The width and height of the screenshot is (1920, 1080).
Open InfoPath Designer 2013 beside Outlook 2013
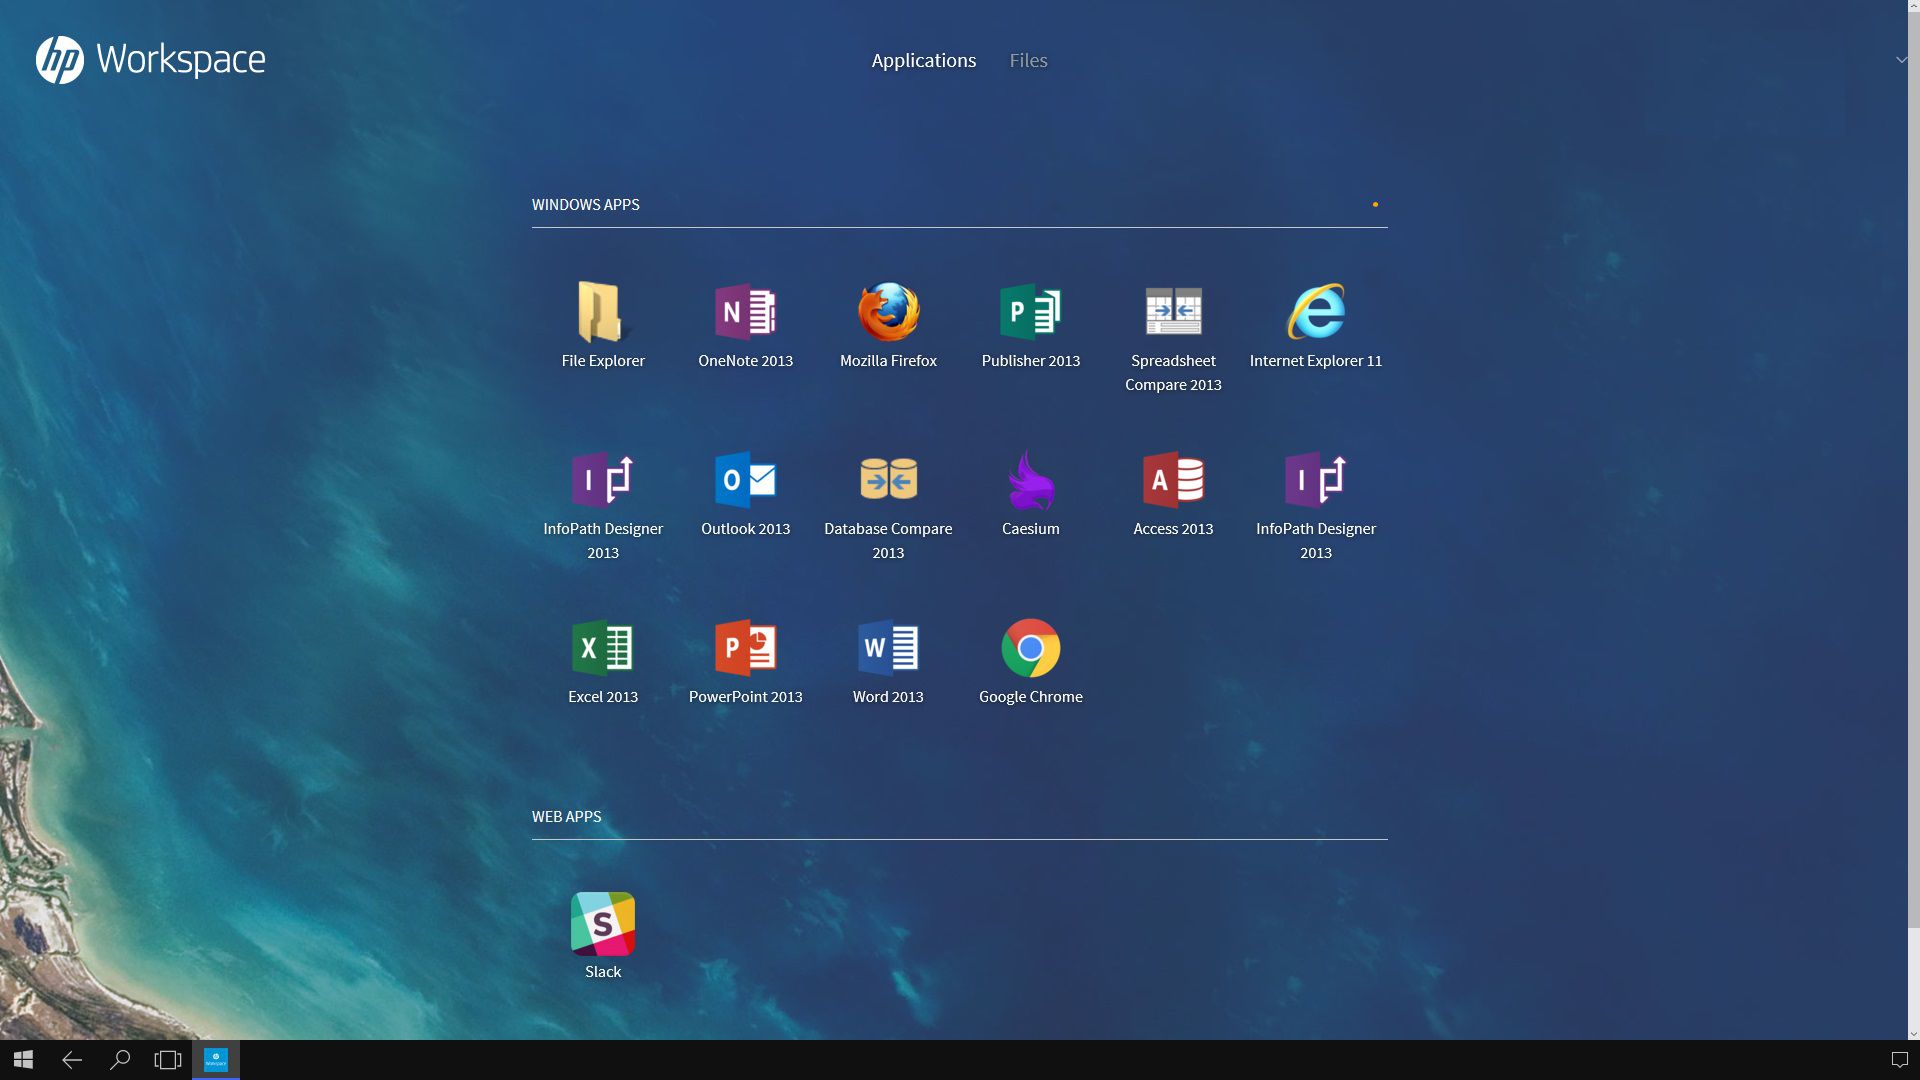[x=602, y=505]
